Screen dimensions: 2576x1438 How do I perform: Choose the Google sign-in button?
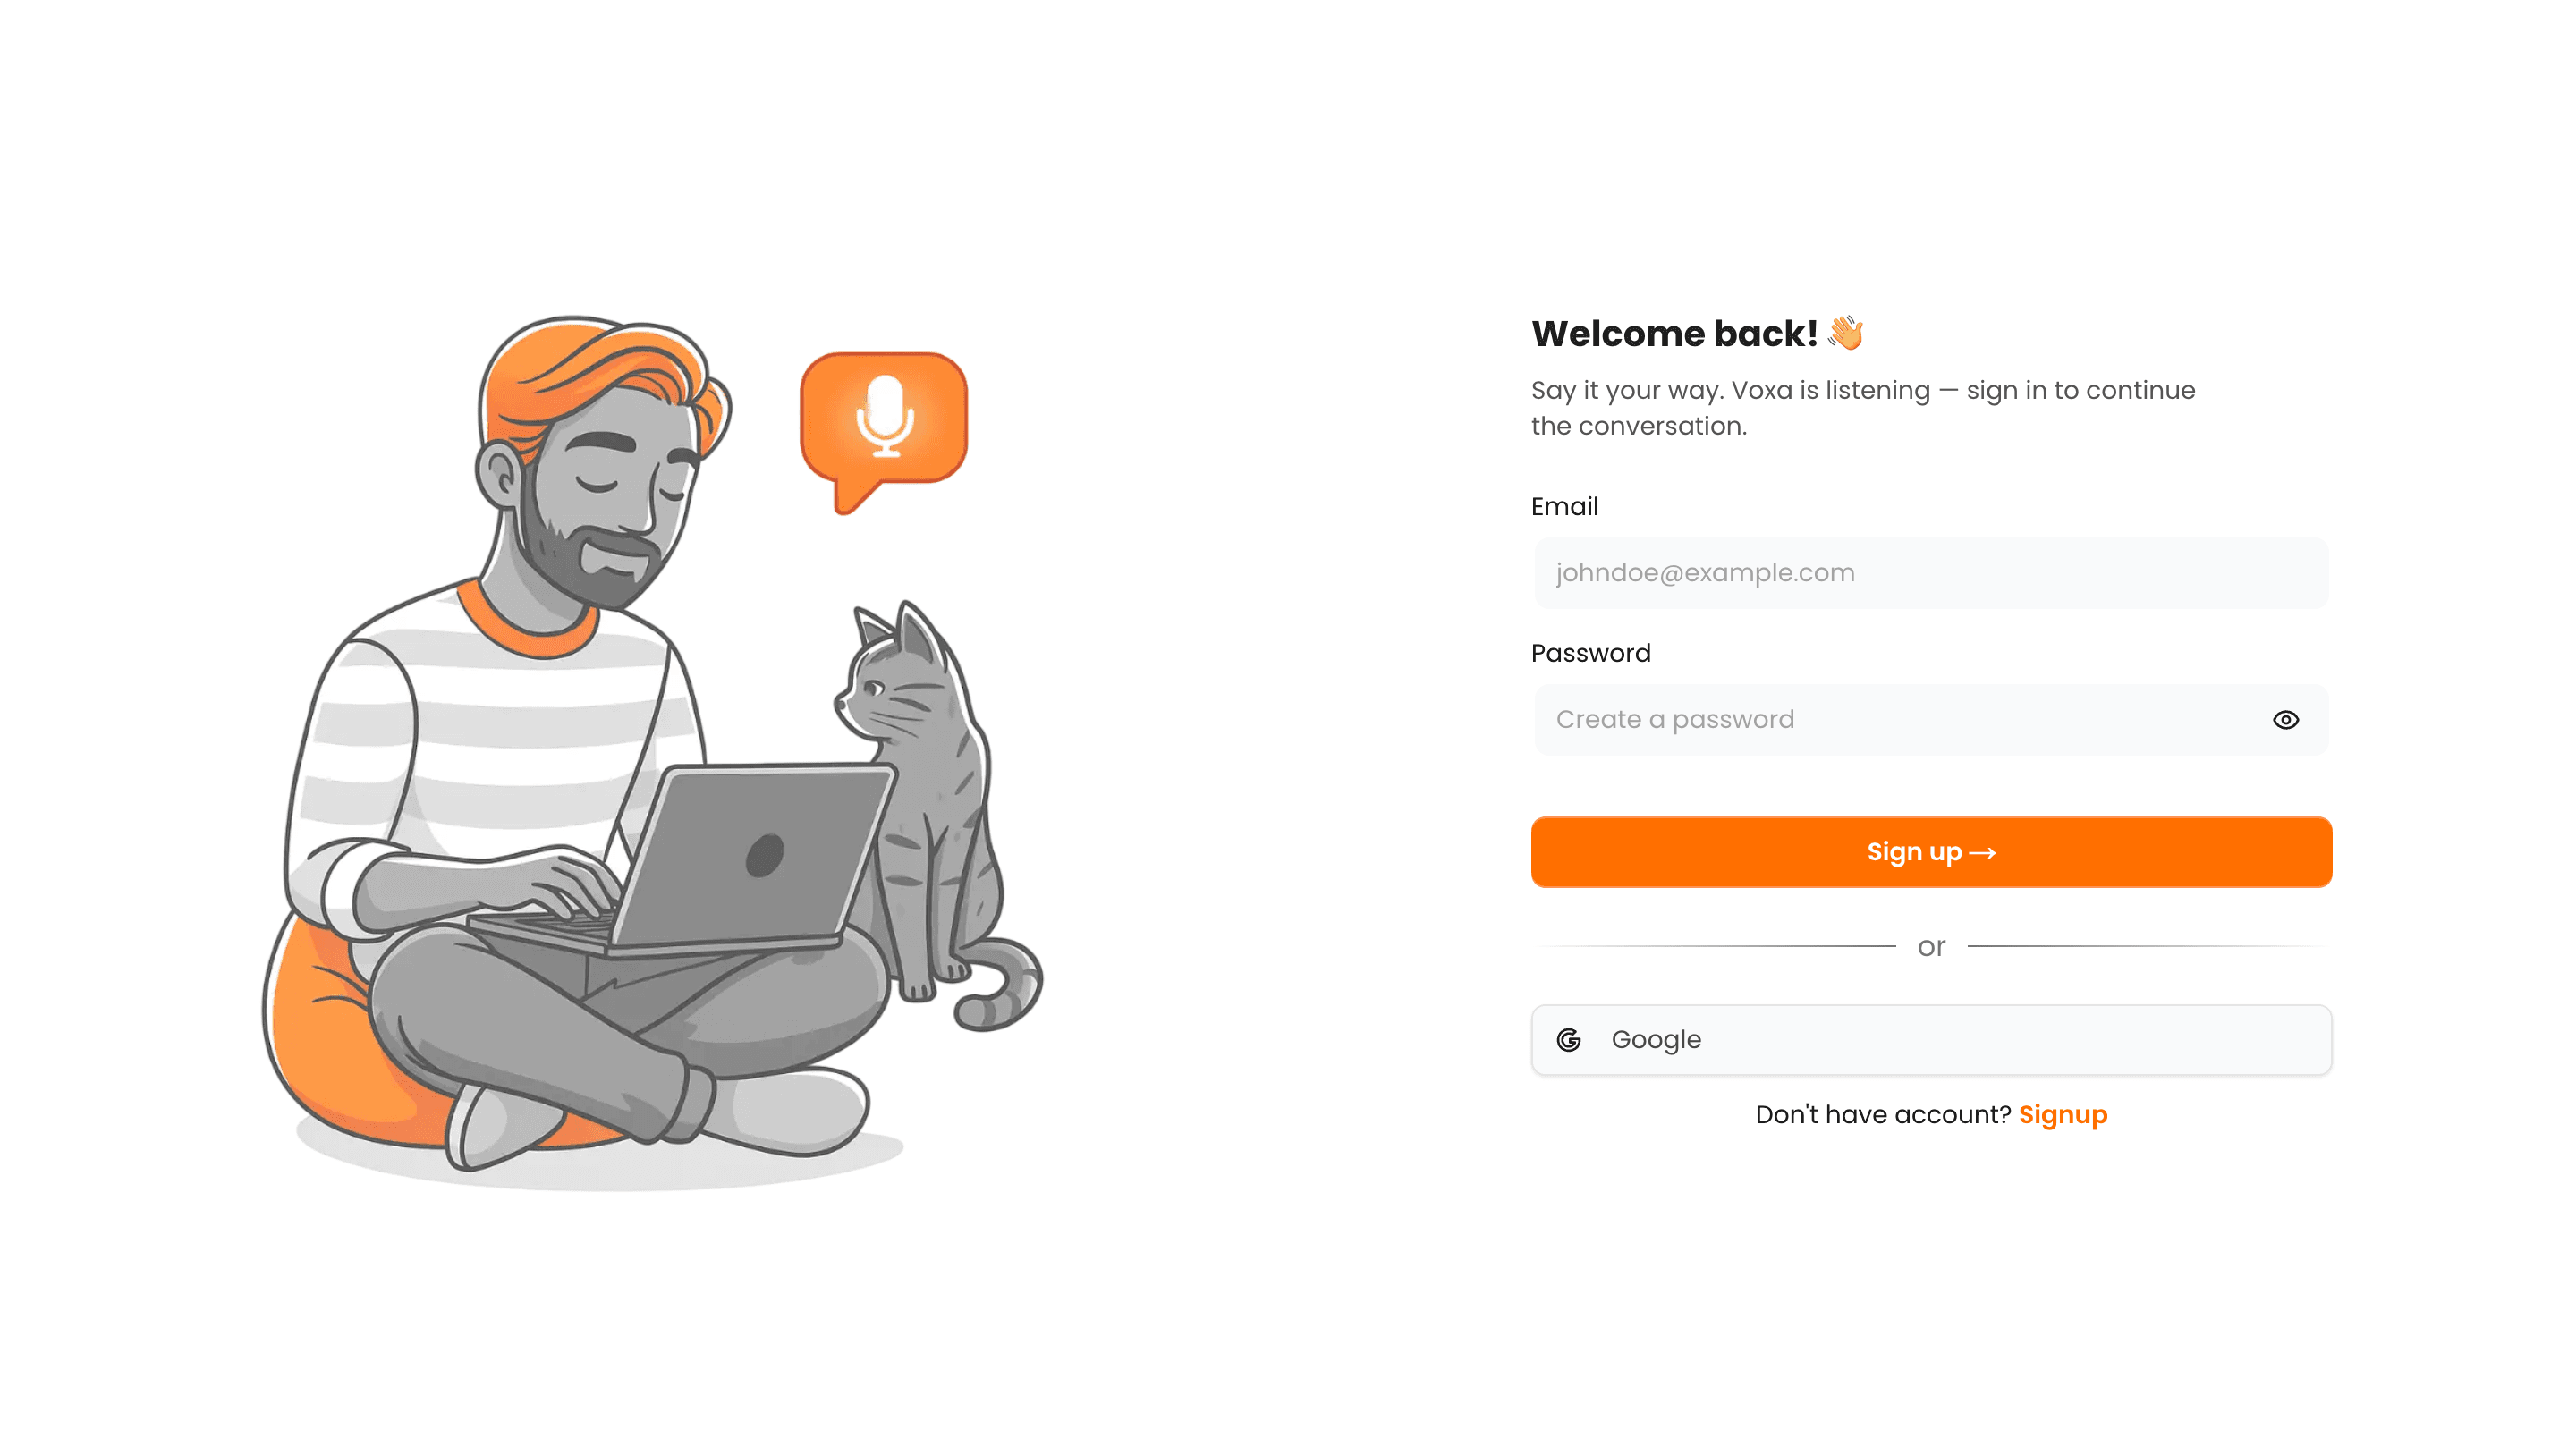point(1931,1040)
